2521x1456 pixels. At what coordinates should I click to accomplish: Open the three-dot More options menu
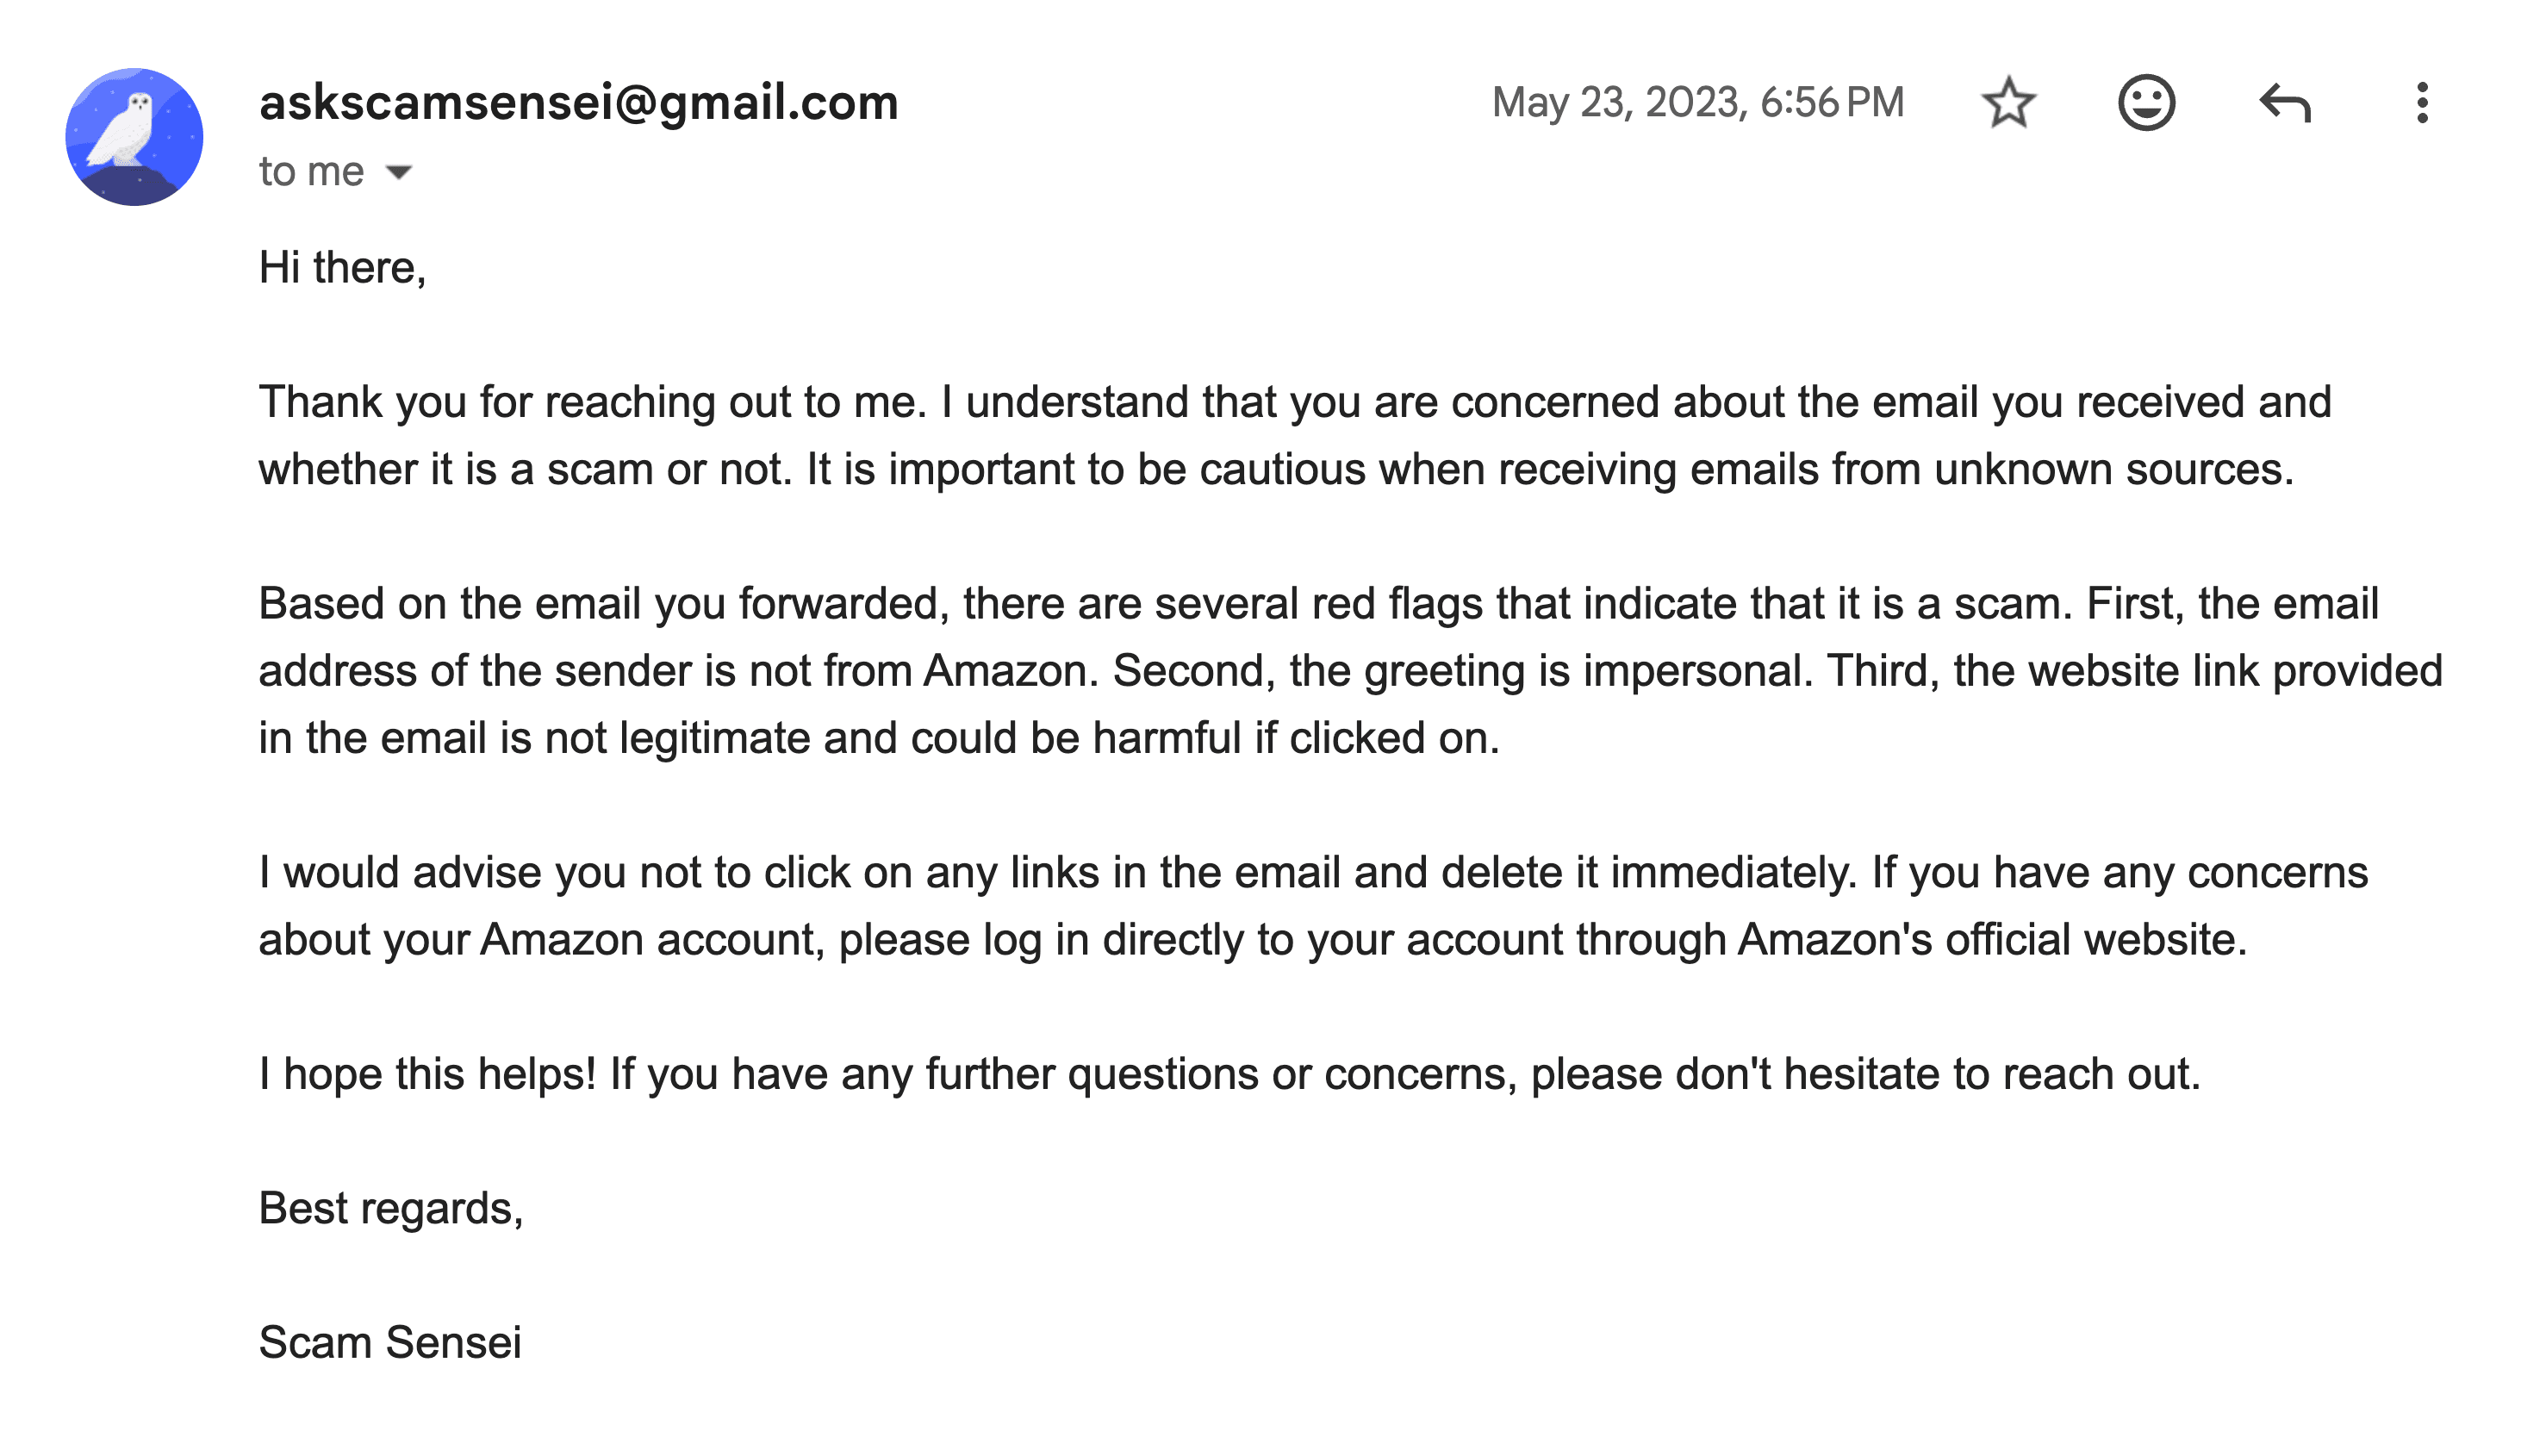(2421, 102)
